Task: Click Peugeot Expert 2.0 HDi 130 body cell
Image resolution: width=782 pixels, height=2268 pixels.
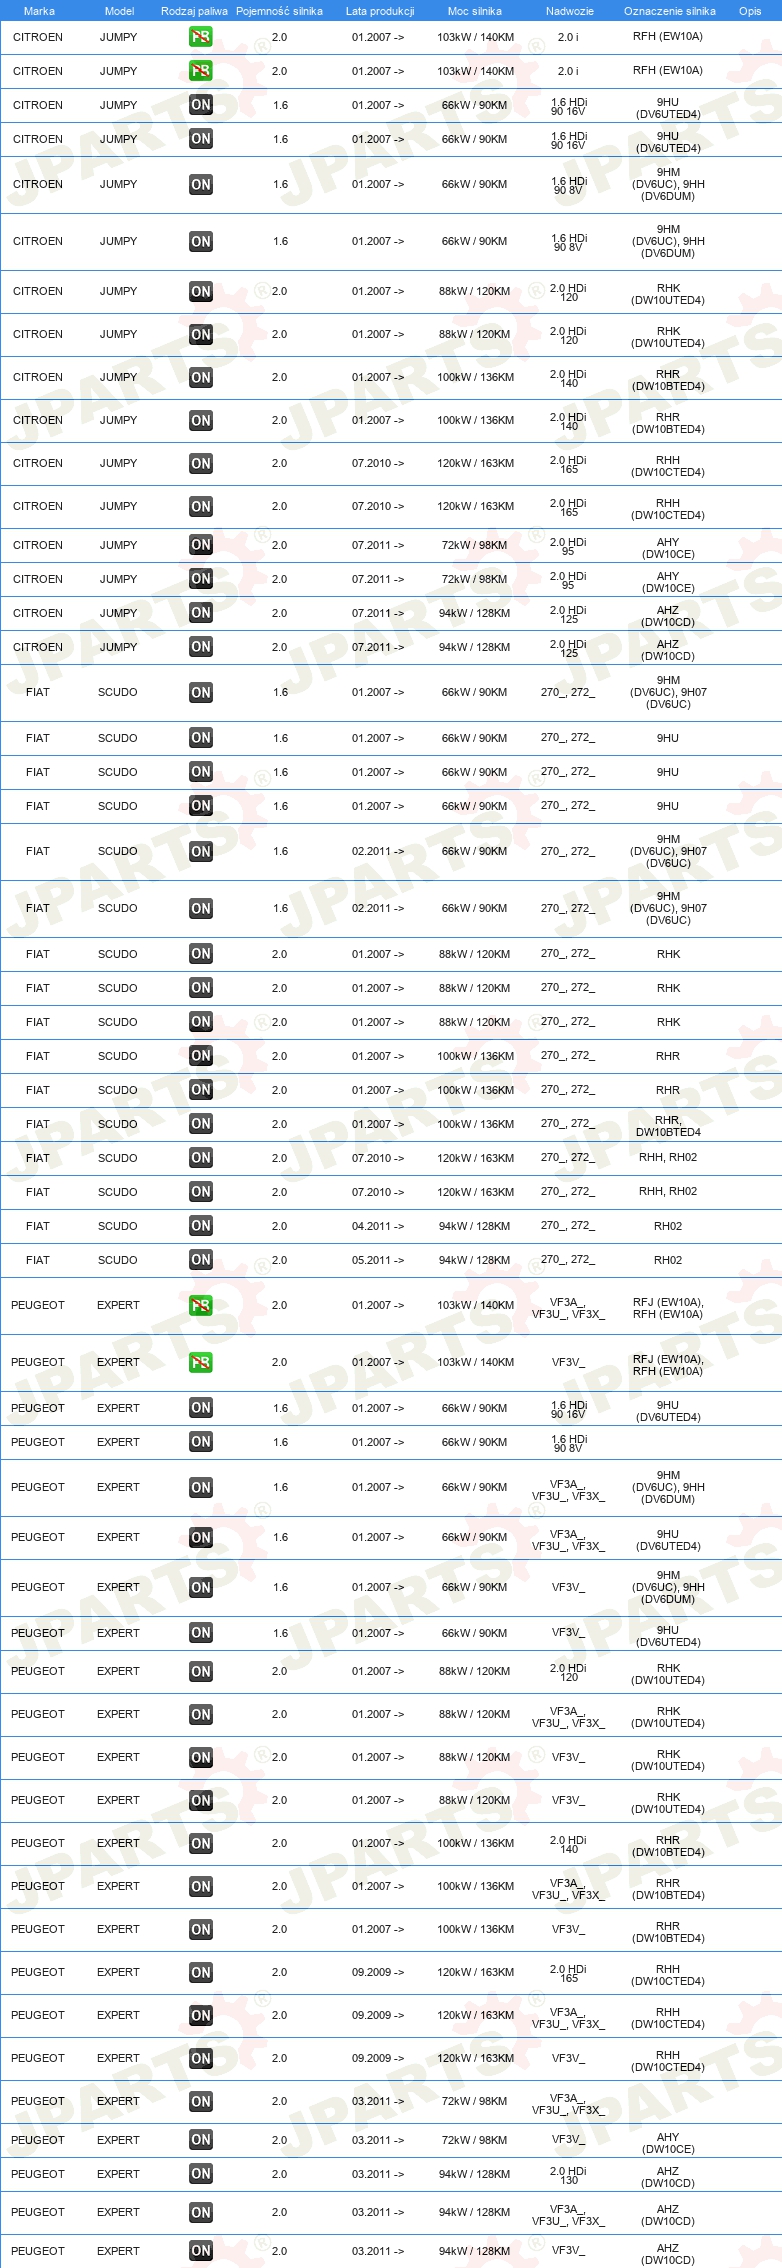Action: point(568,2174)
